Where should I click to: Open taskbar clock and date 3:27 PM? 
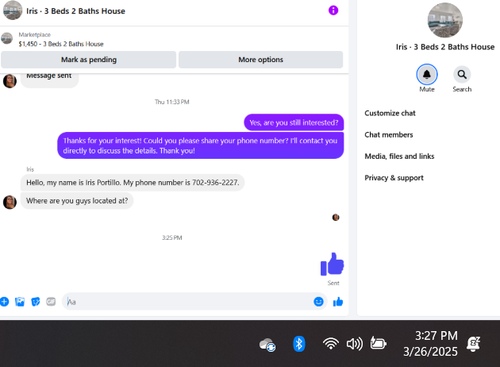click(430, 344)
